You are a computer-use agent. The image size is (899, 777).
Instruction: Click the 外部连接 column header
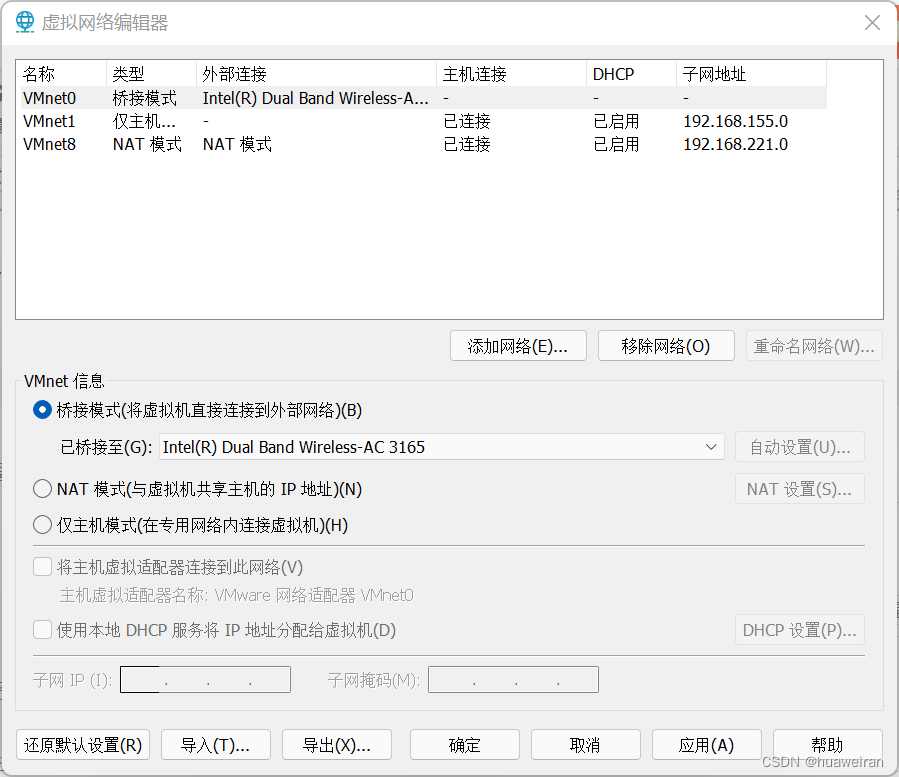(x=317, y=74)
